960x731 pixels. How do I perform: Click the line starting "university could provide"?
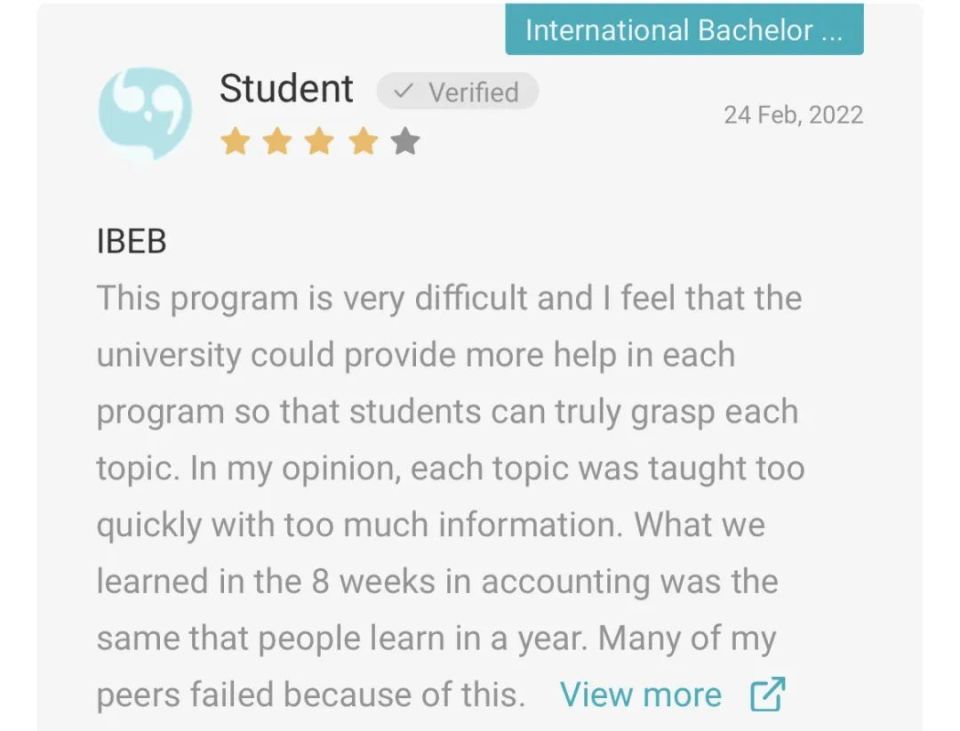[415, 355]
